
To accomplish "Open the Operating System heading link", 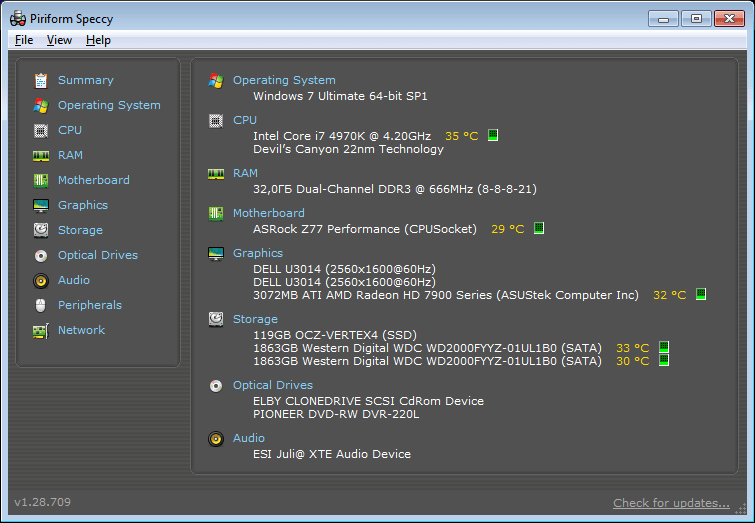I will click(x=284, y=80).
